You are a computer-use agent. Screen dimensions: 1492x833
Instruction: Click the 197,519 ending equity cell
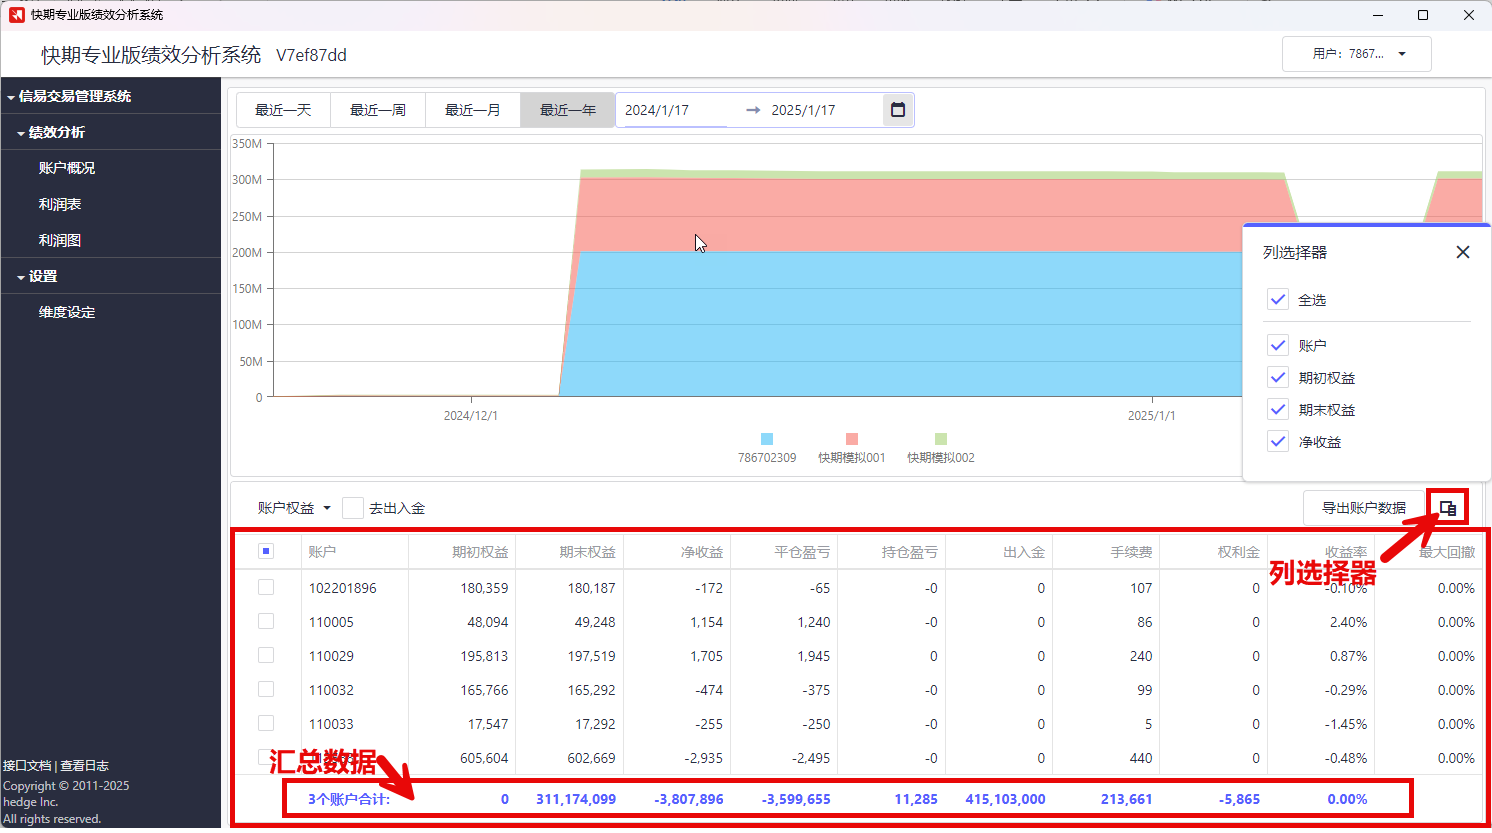(592, 656)
